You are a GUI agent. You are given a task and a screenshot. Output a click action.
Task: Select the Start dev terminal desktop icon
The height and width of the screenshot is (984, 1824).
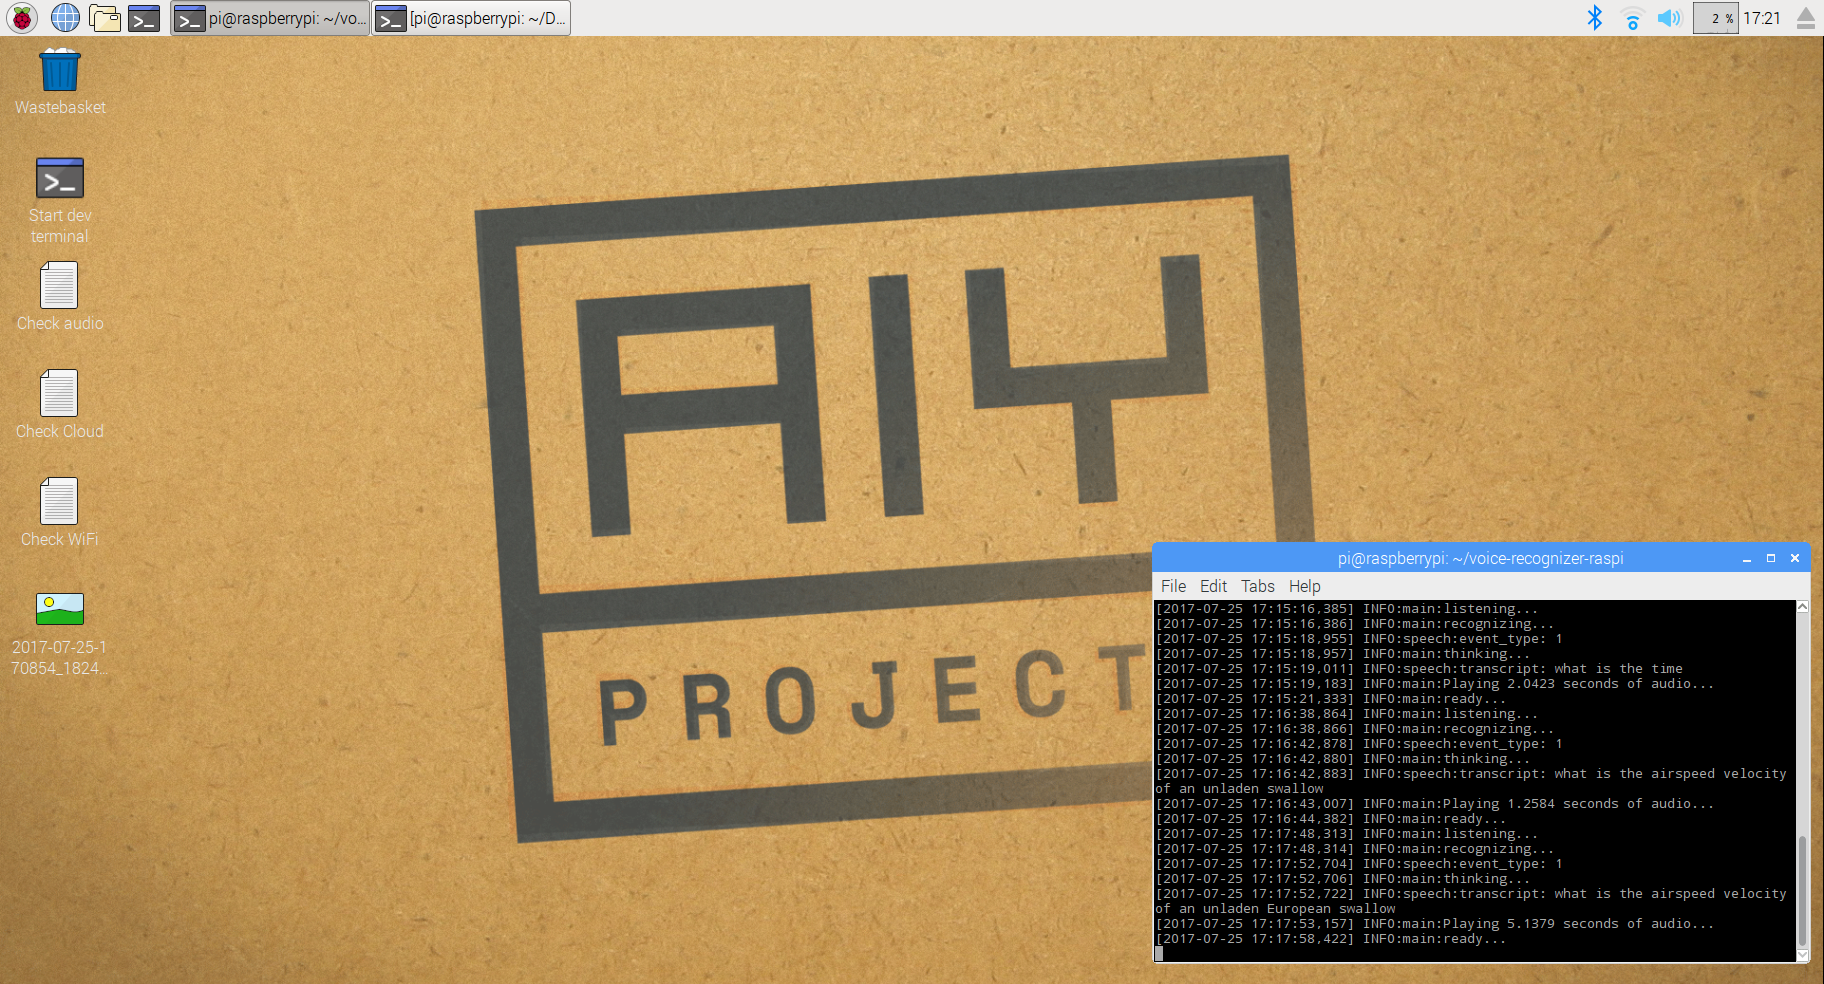click(x=60, y=179)
